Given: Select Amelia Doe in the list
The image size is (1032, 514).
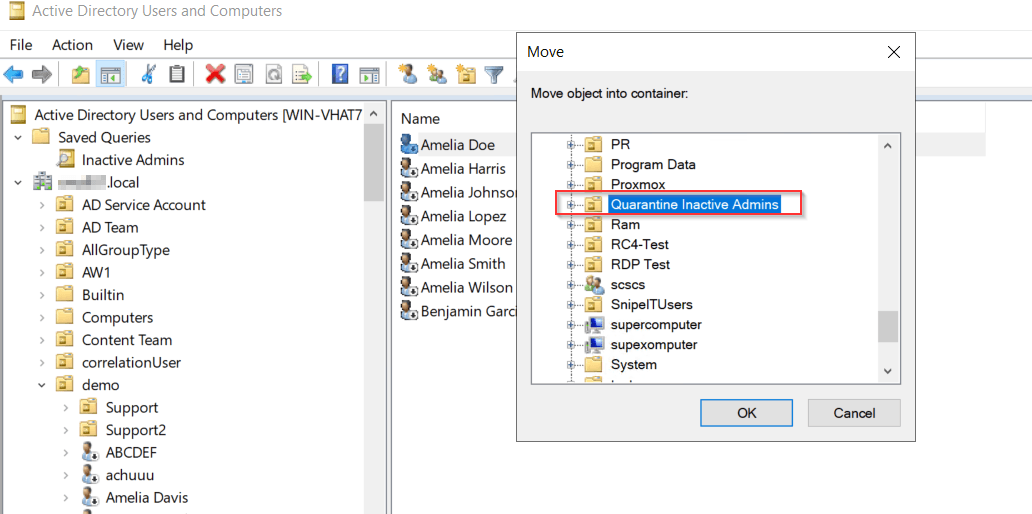Looking at the screenshot, I should pyautogui.click(x=458, y=145).
